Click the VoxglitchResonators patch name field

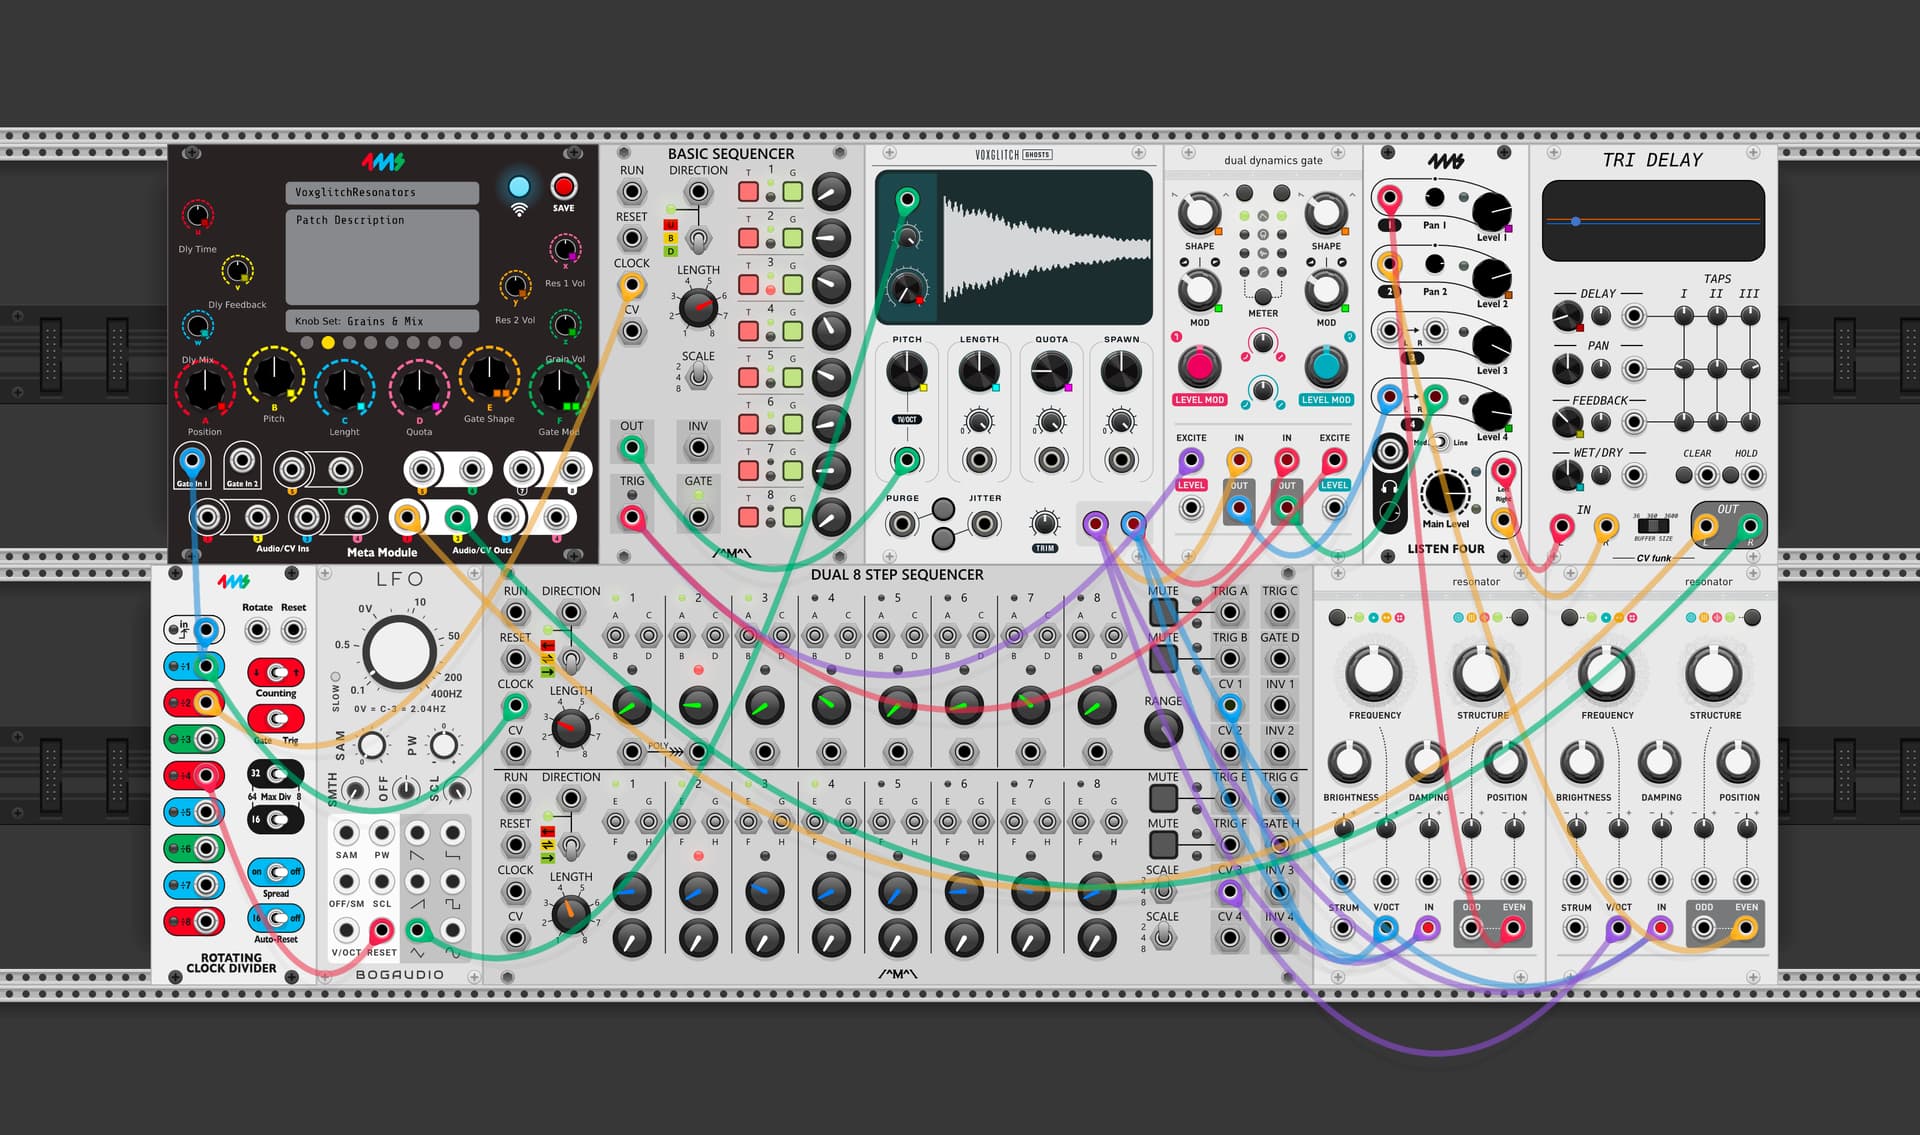[382, 192]
